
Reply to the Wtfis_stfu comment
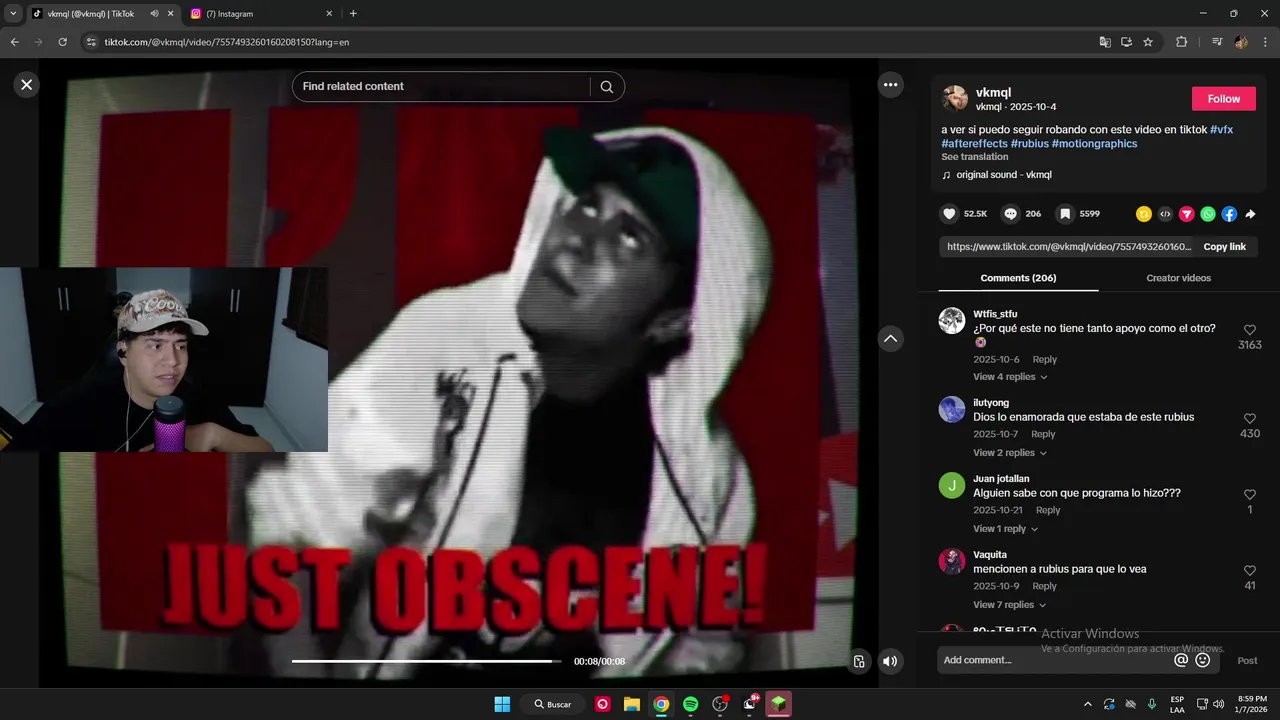1044,360
